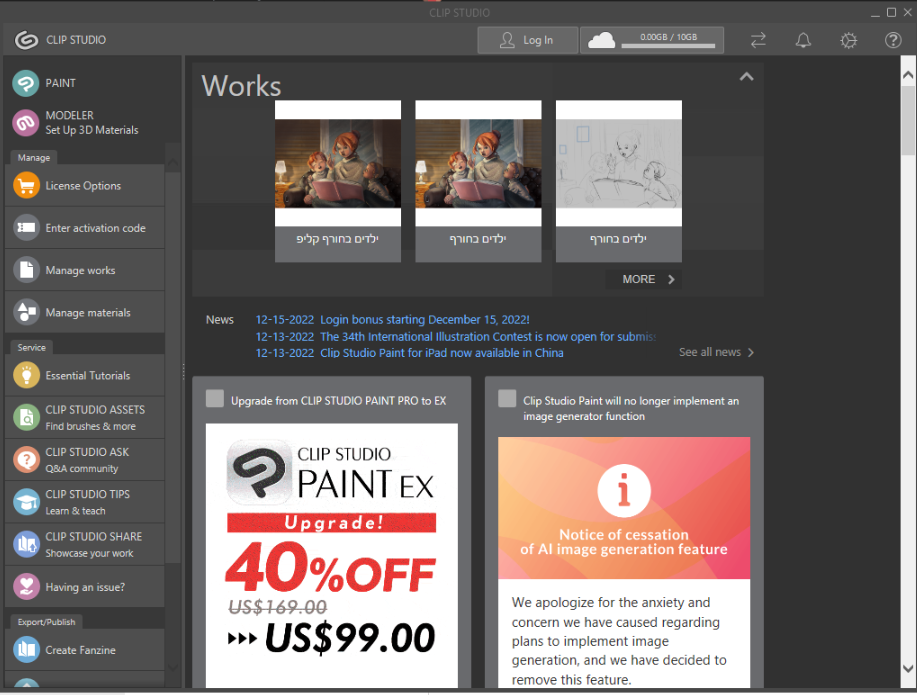
Task: Open the PAINT application icon
Action: [26, 83]
